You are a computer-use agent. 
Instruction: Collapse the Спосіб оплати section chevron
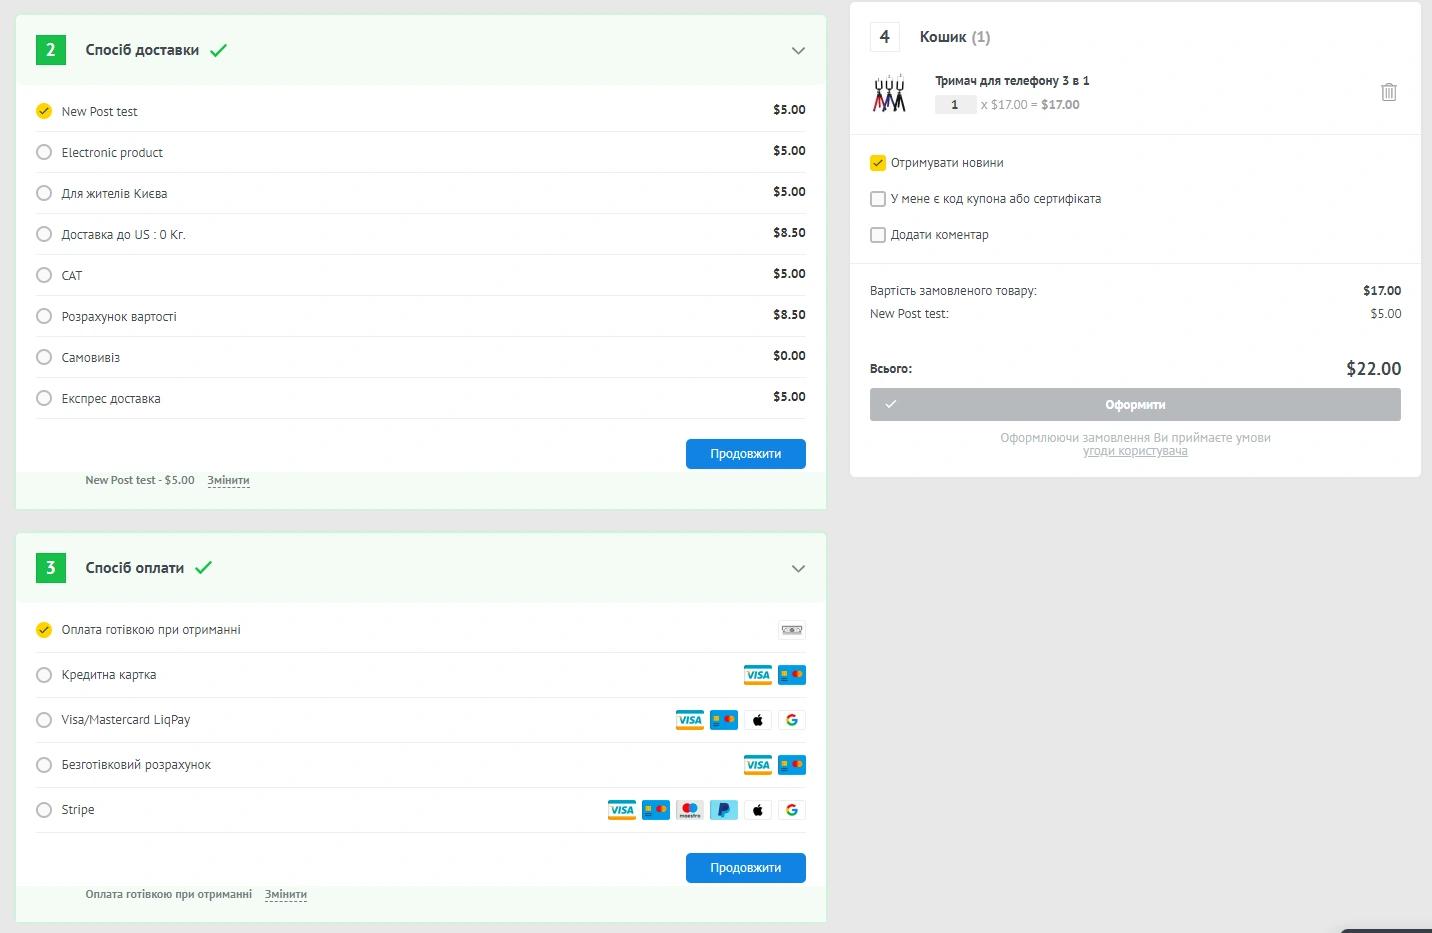(798, 569)
